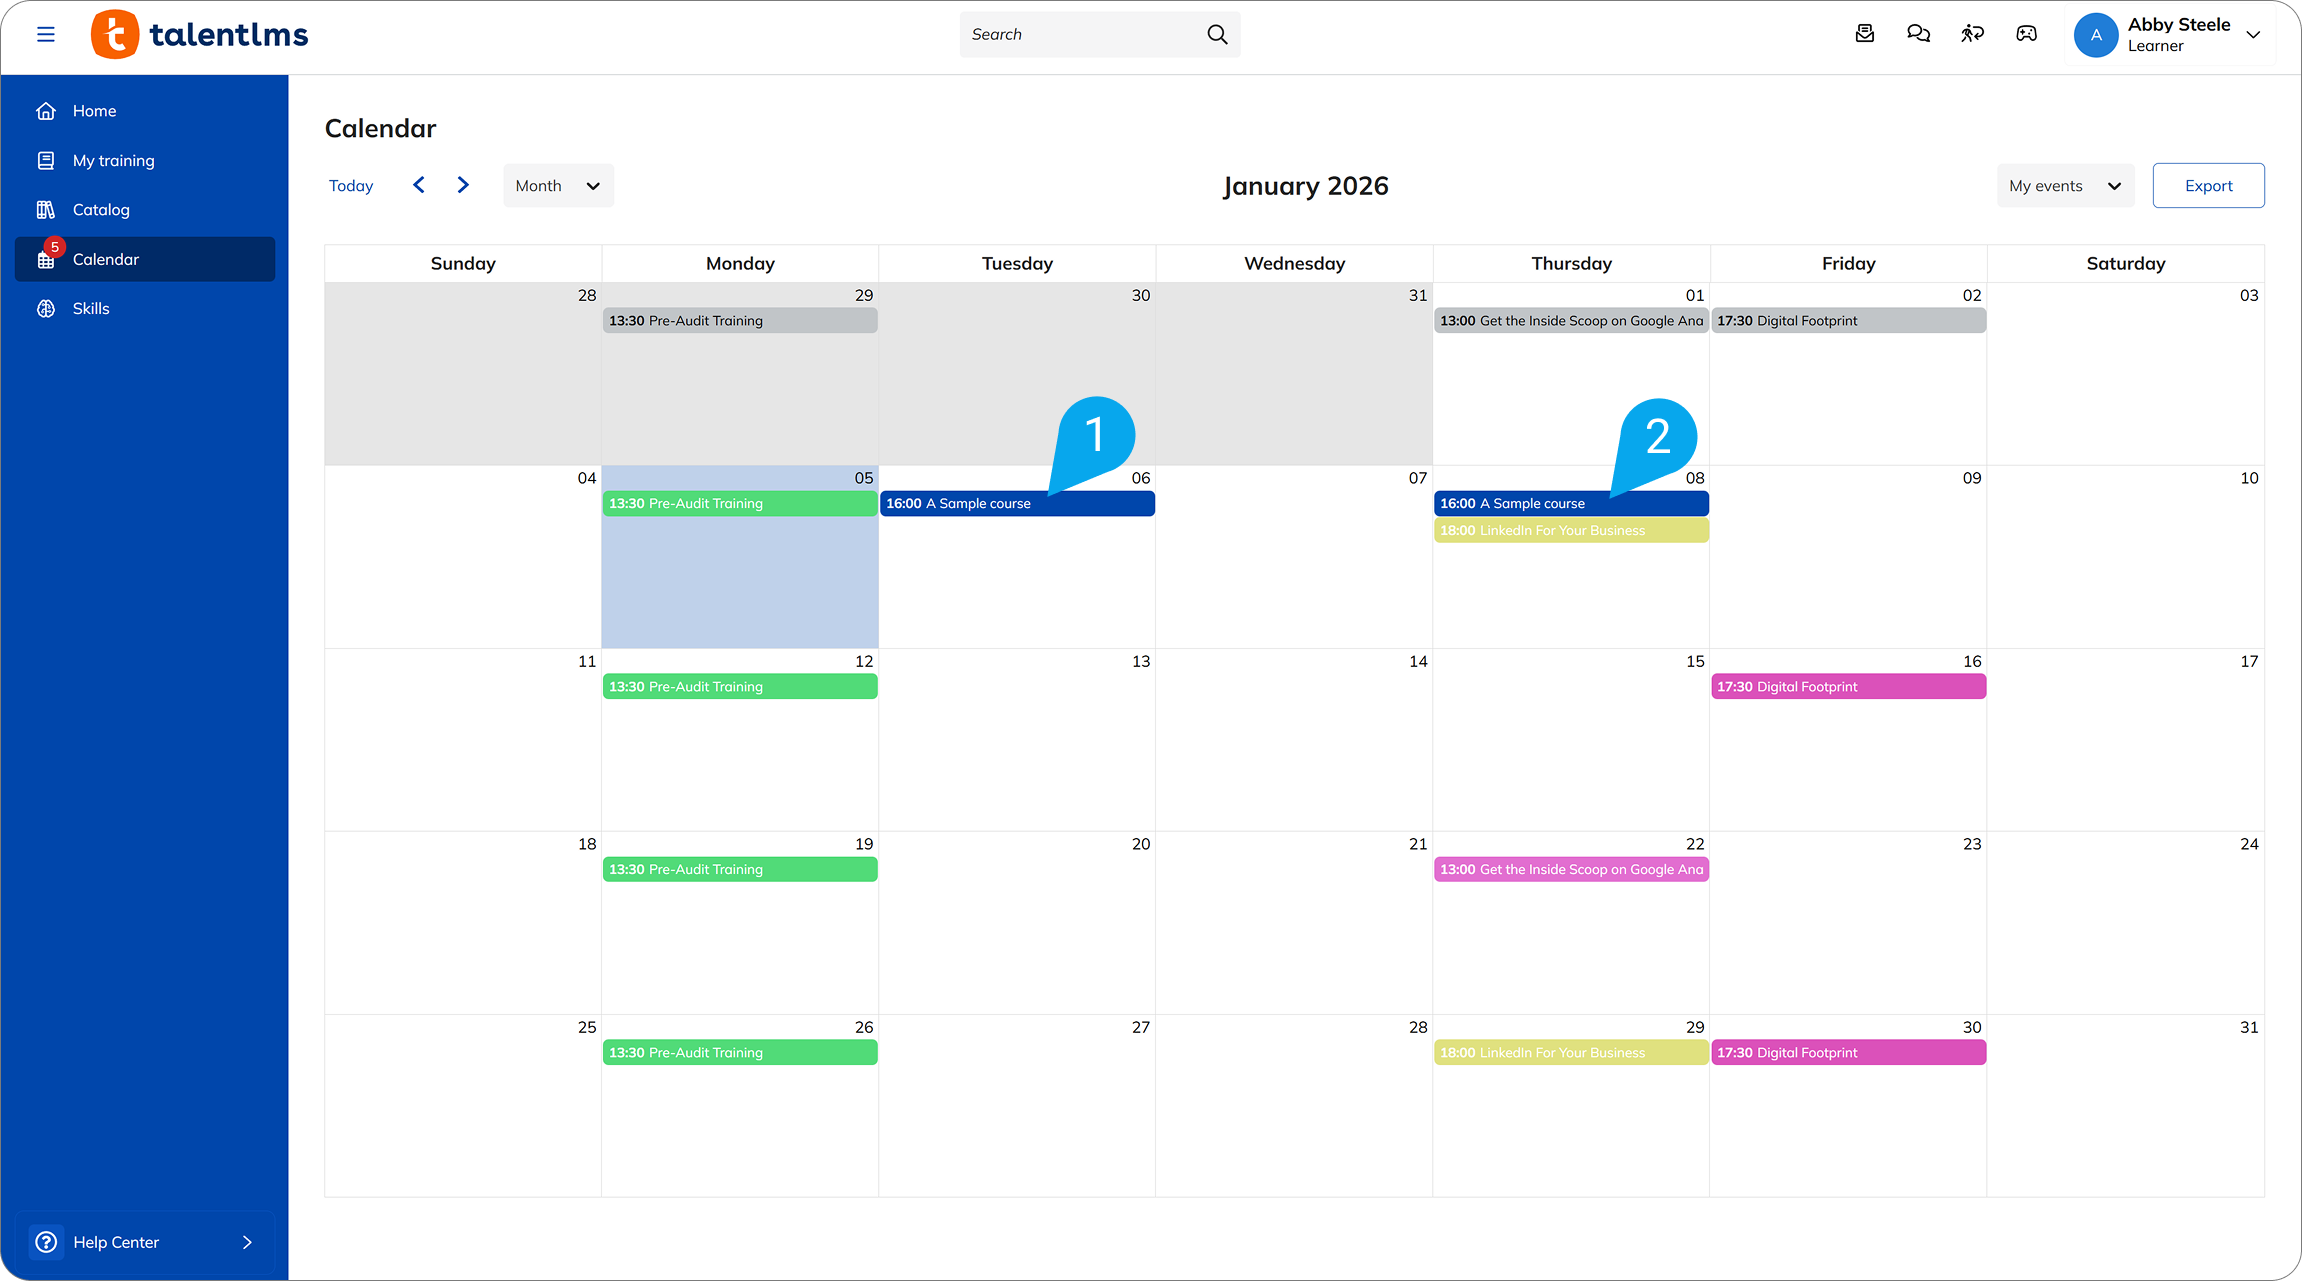Open the discussions chat icon

[1918, 33]
